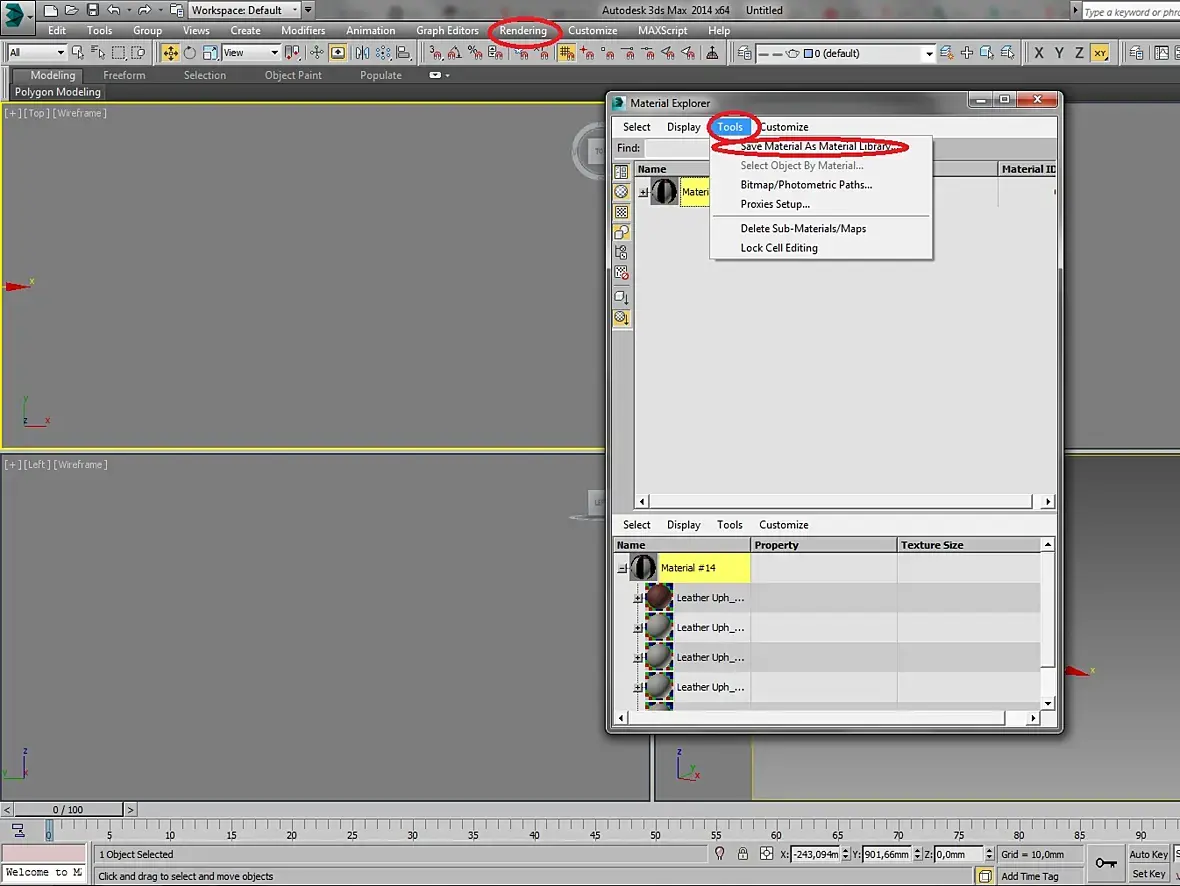The width and height of the screenshot is (1180, 886).
Task: Click the Mirror tool icon
Action: click(363, 53)
